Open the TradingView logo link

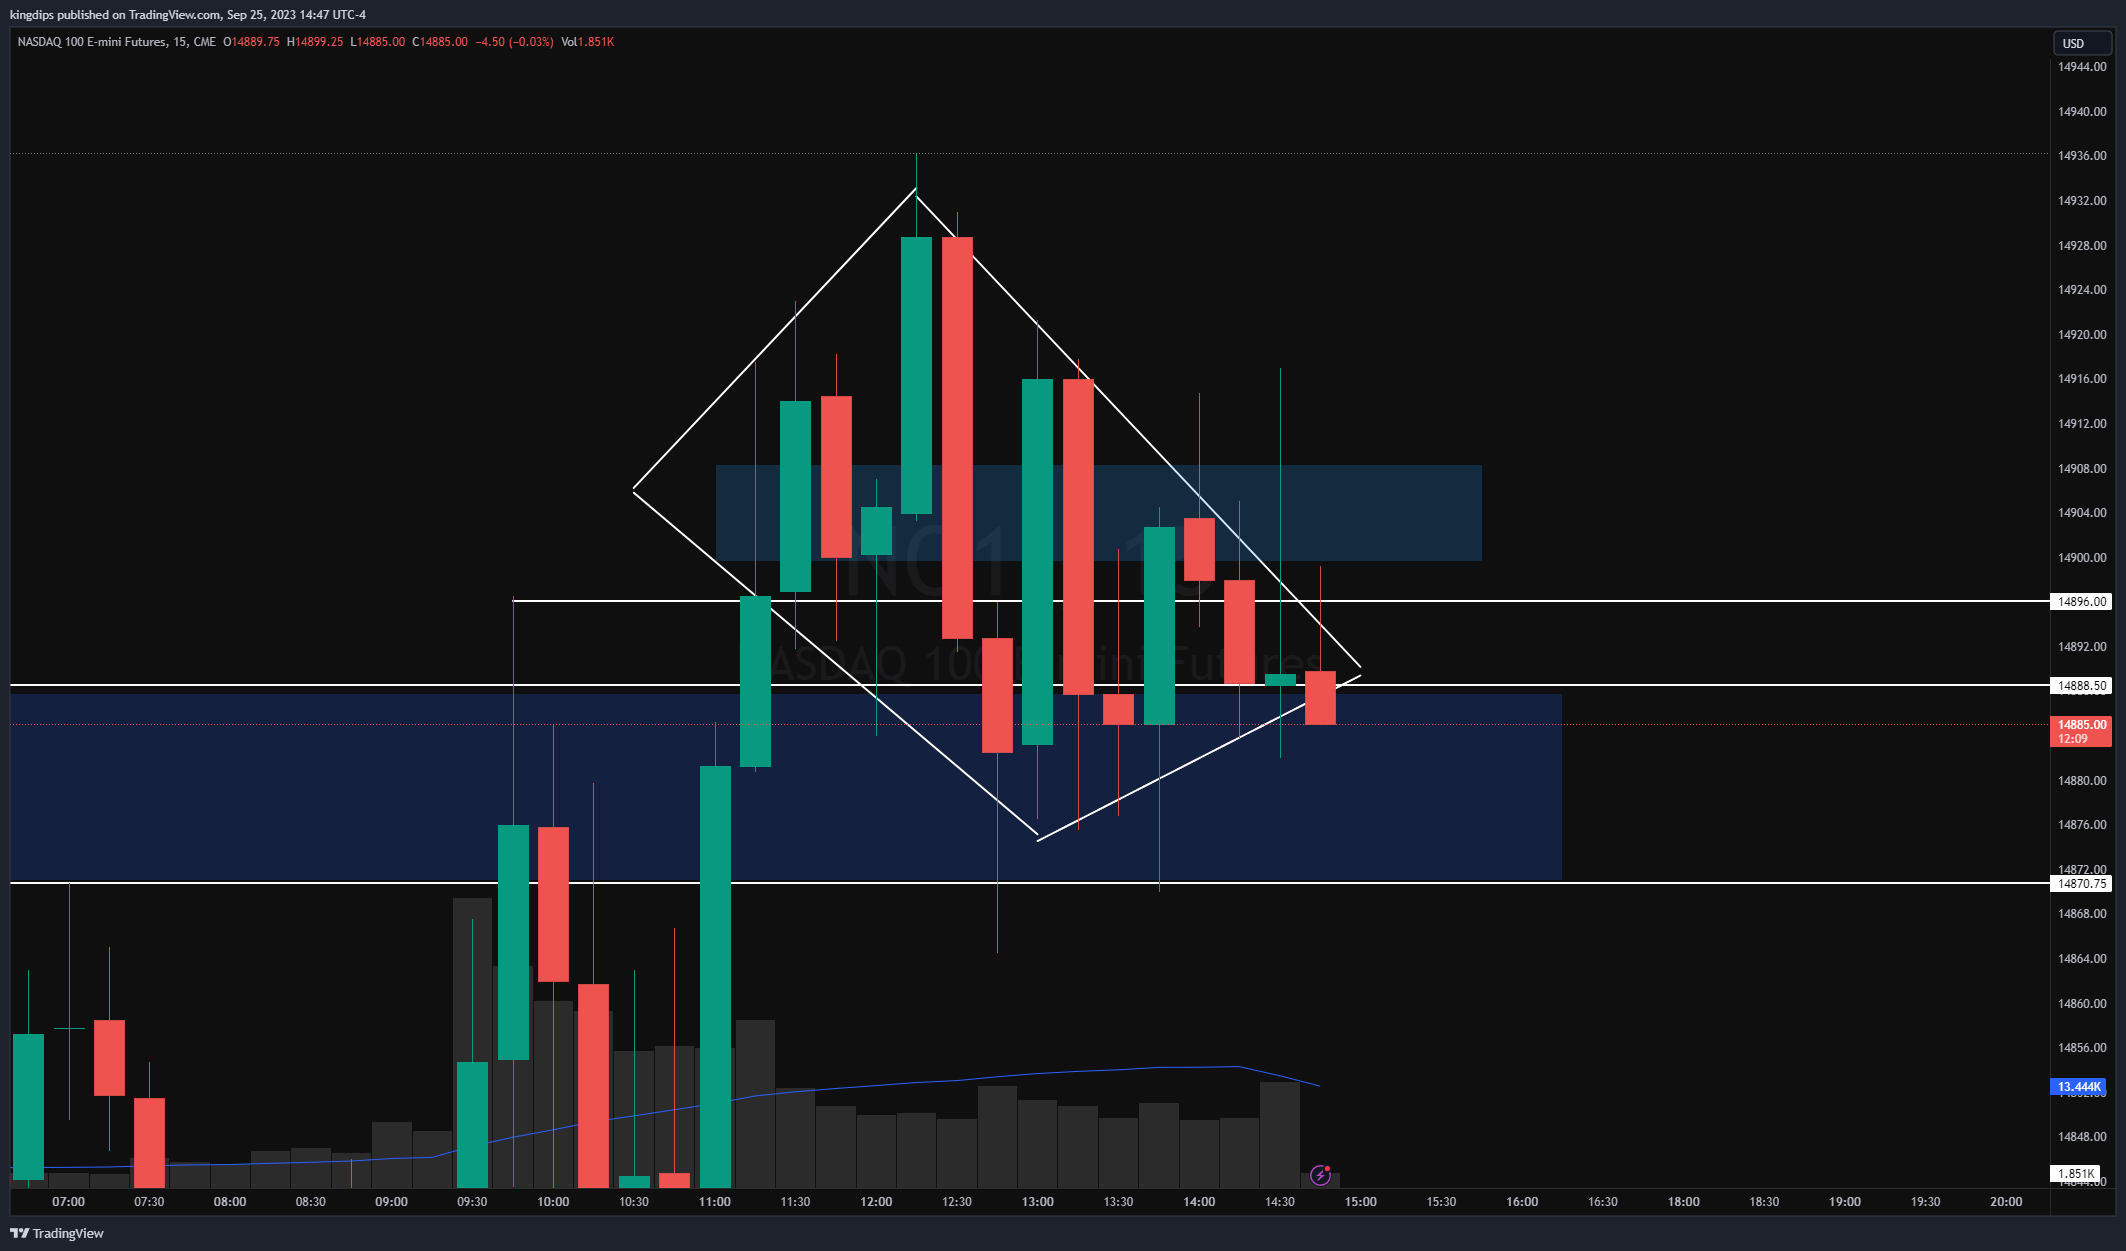point(57,1233)
